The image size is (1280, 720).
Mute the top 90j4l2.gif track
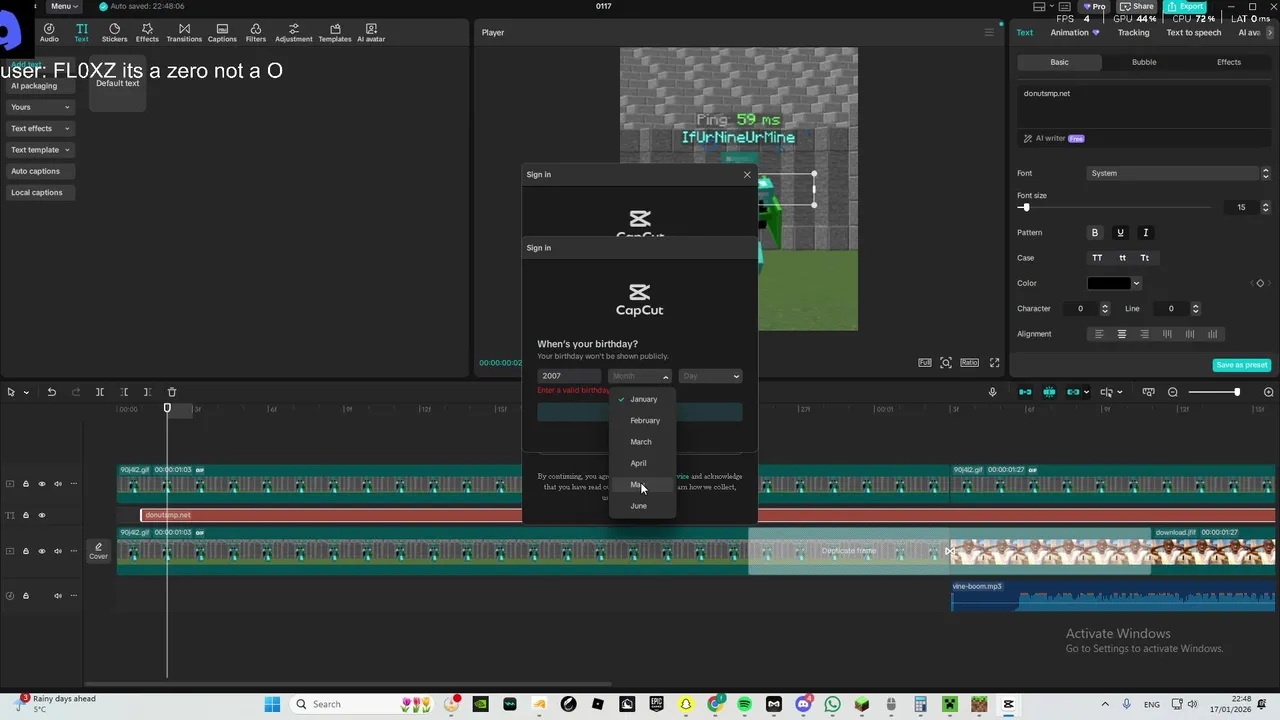point(58,484)
